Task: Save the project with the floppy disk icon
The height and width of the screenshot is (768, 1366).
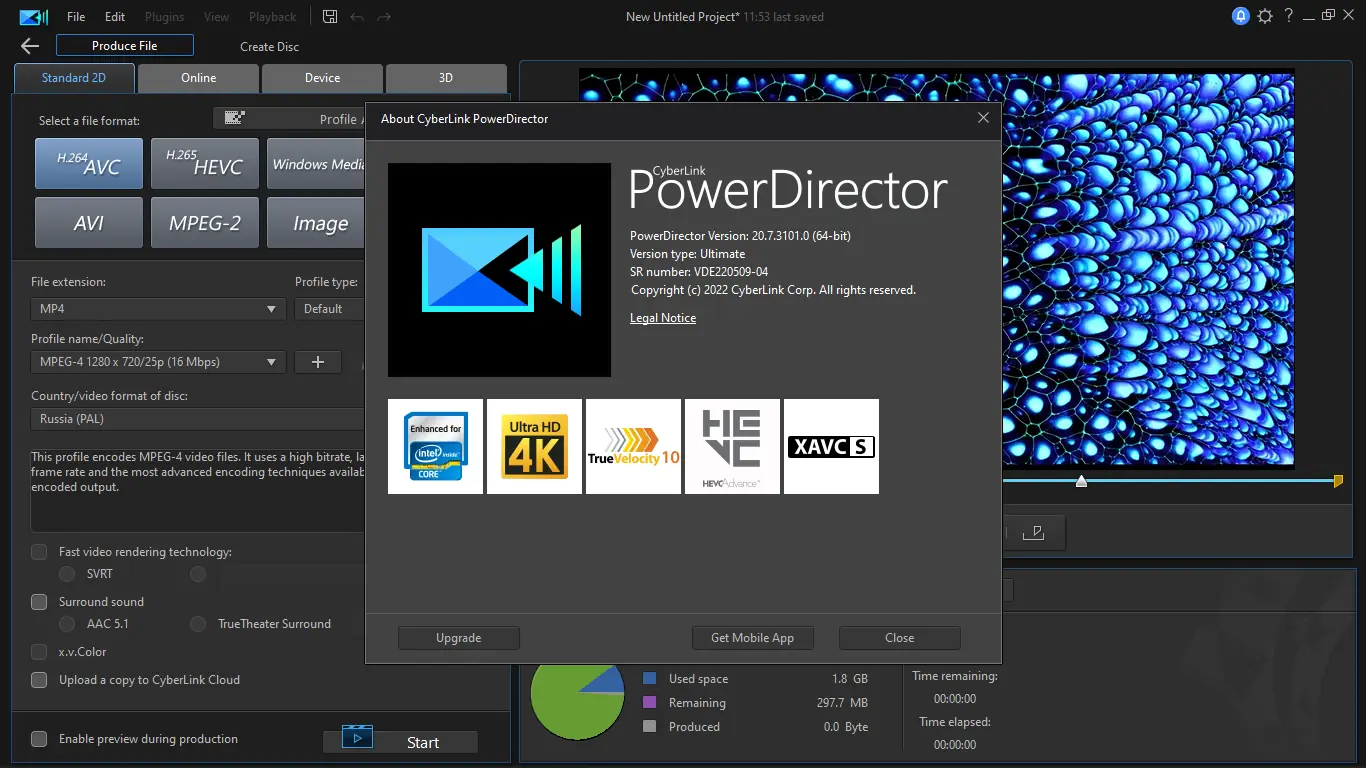Action: pos(331,17)
